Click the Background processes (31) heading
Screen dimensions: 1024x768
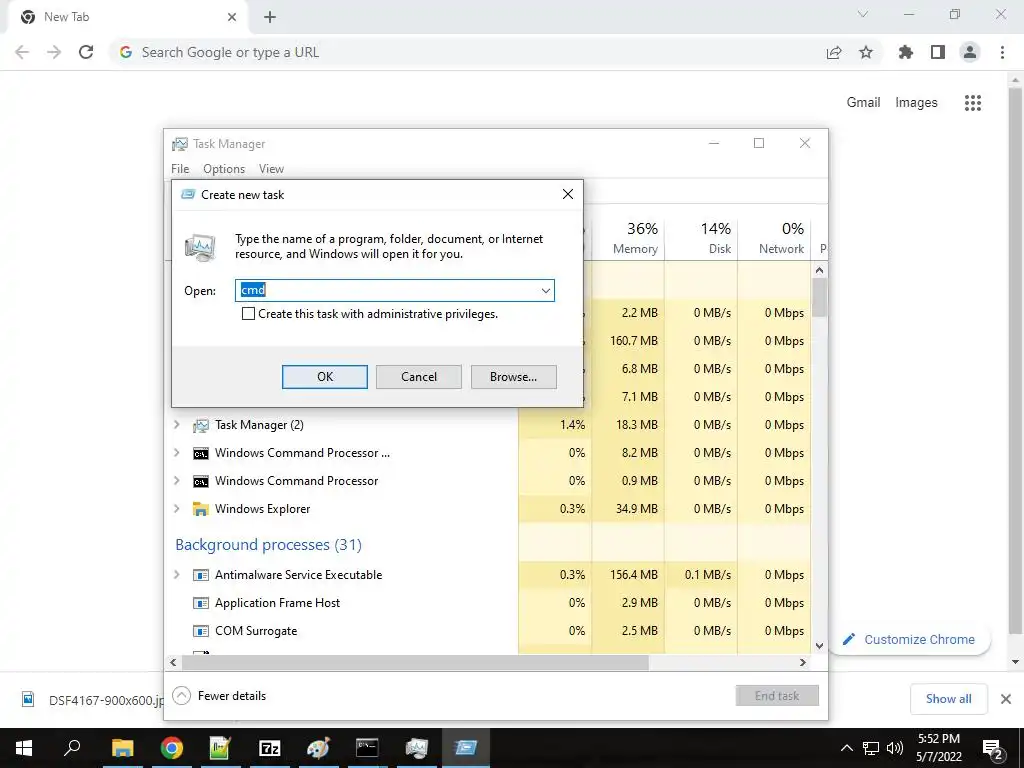(x=268, y=545)
